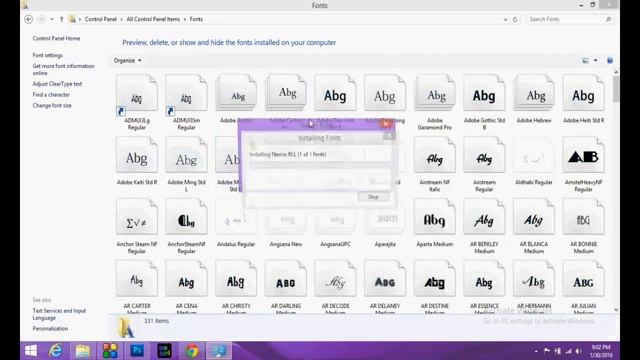Select the Adobe Garamond Pro font icon
Image resolution: width=640 pixels, height=360 pixels.
(x=435, y=93)
